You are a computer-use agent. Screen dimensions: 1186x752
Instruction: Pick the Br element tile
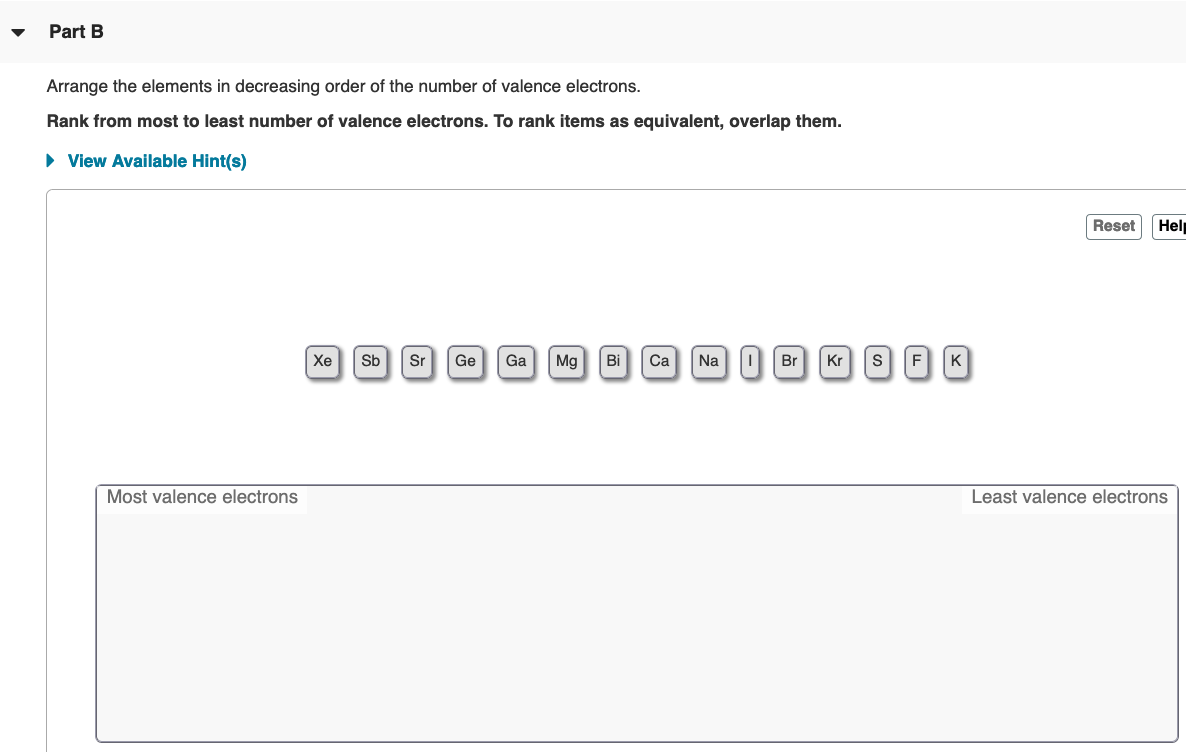[x=789, y=361]
